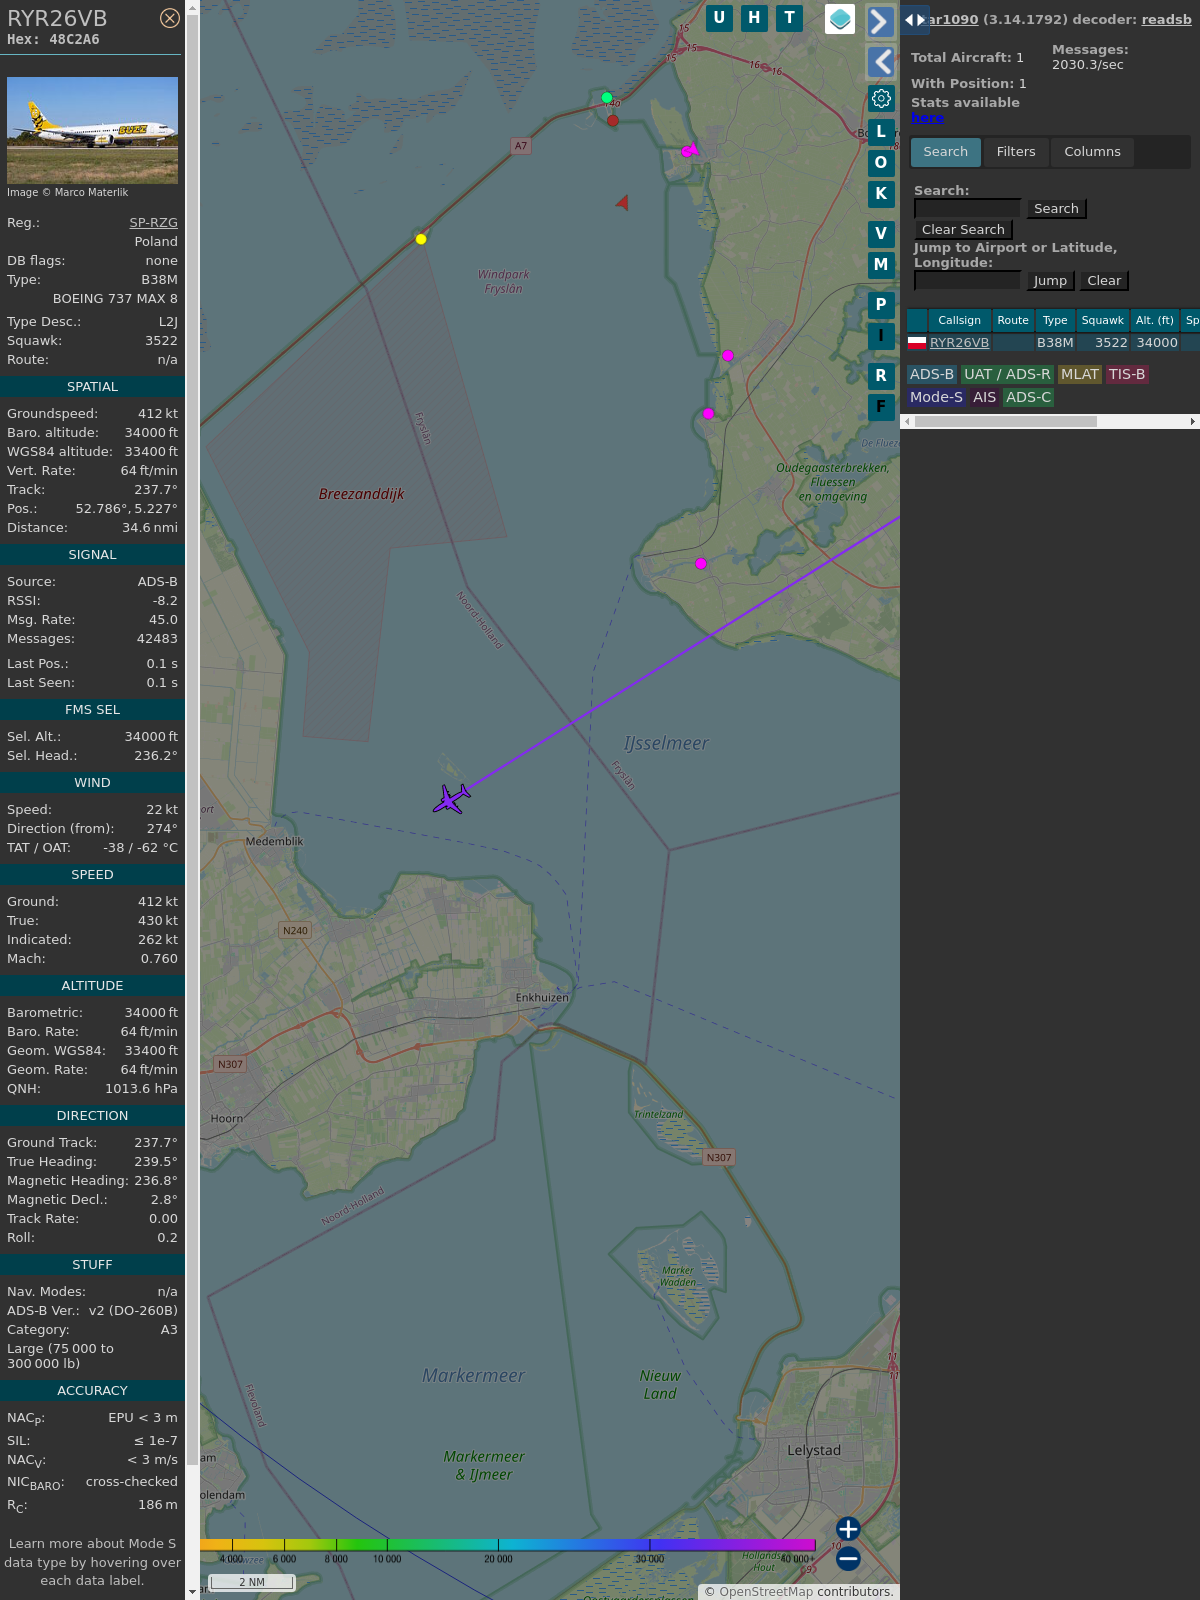Click the U map button
The height and width of the screenshot is (1600, 1200).
(x=719, y=18)
